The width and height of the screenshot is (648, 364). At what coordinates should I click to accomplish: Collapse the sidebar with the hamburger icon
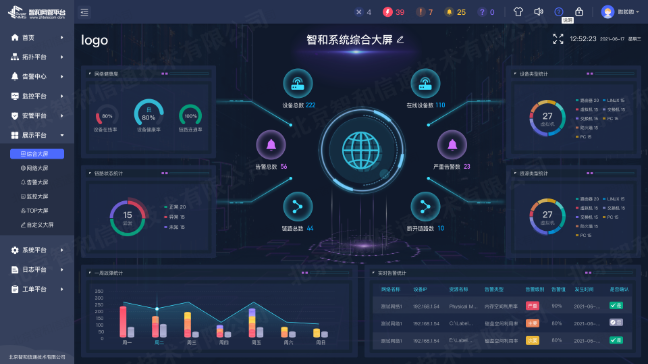click(x=84, y=12)
